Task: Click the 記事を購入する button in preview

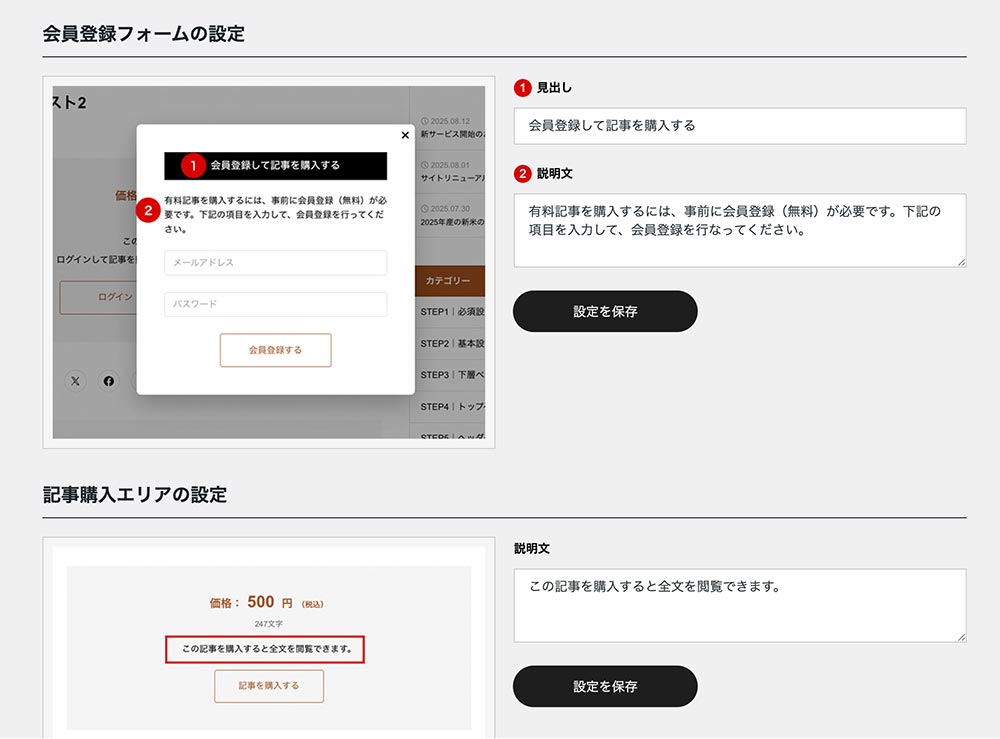Action: (x=269, y=686)
